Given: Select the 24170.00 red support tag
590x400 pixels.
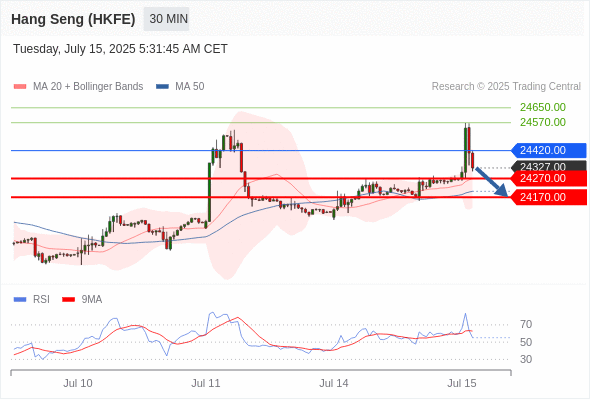Looking at the screenshot, I should pyautogui.click(x=549, y=197).
